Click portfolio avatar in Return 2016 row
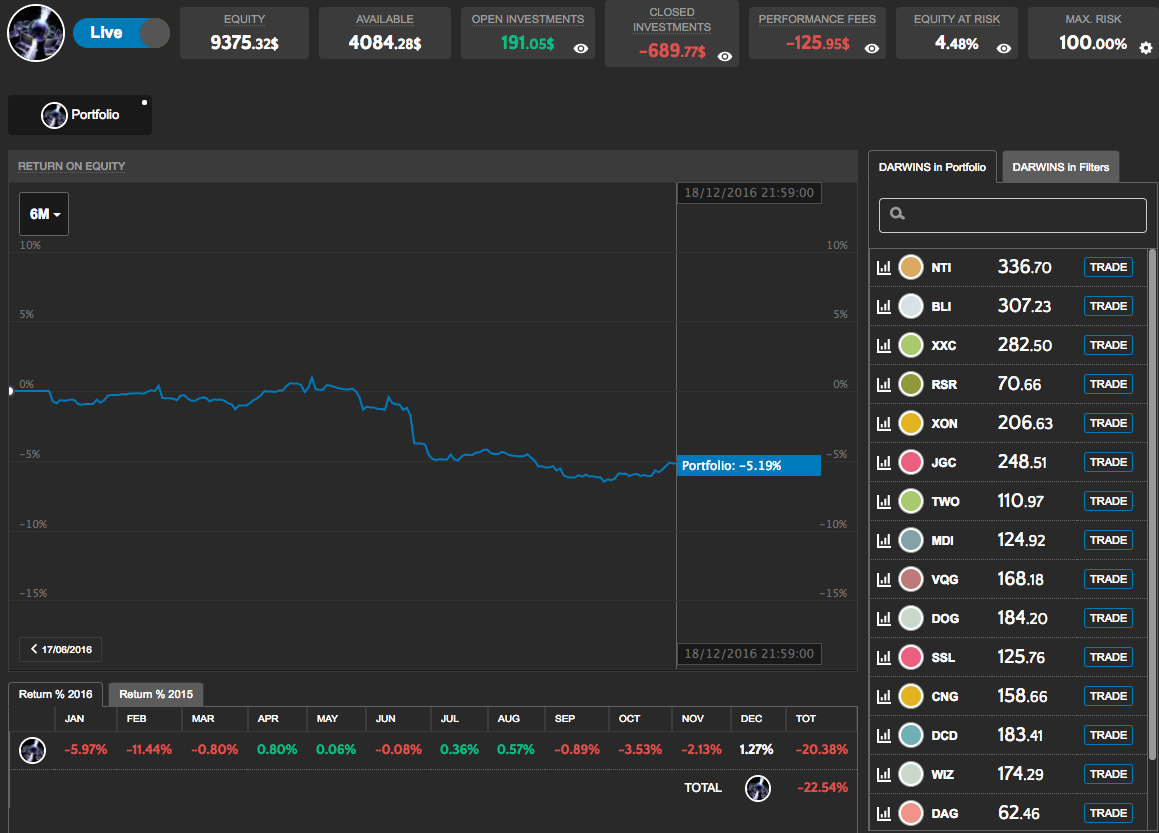 [x=33, y=750]
